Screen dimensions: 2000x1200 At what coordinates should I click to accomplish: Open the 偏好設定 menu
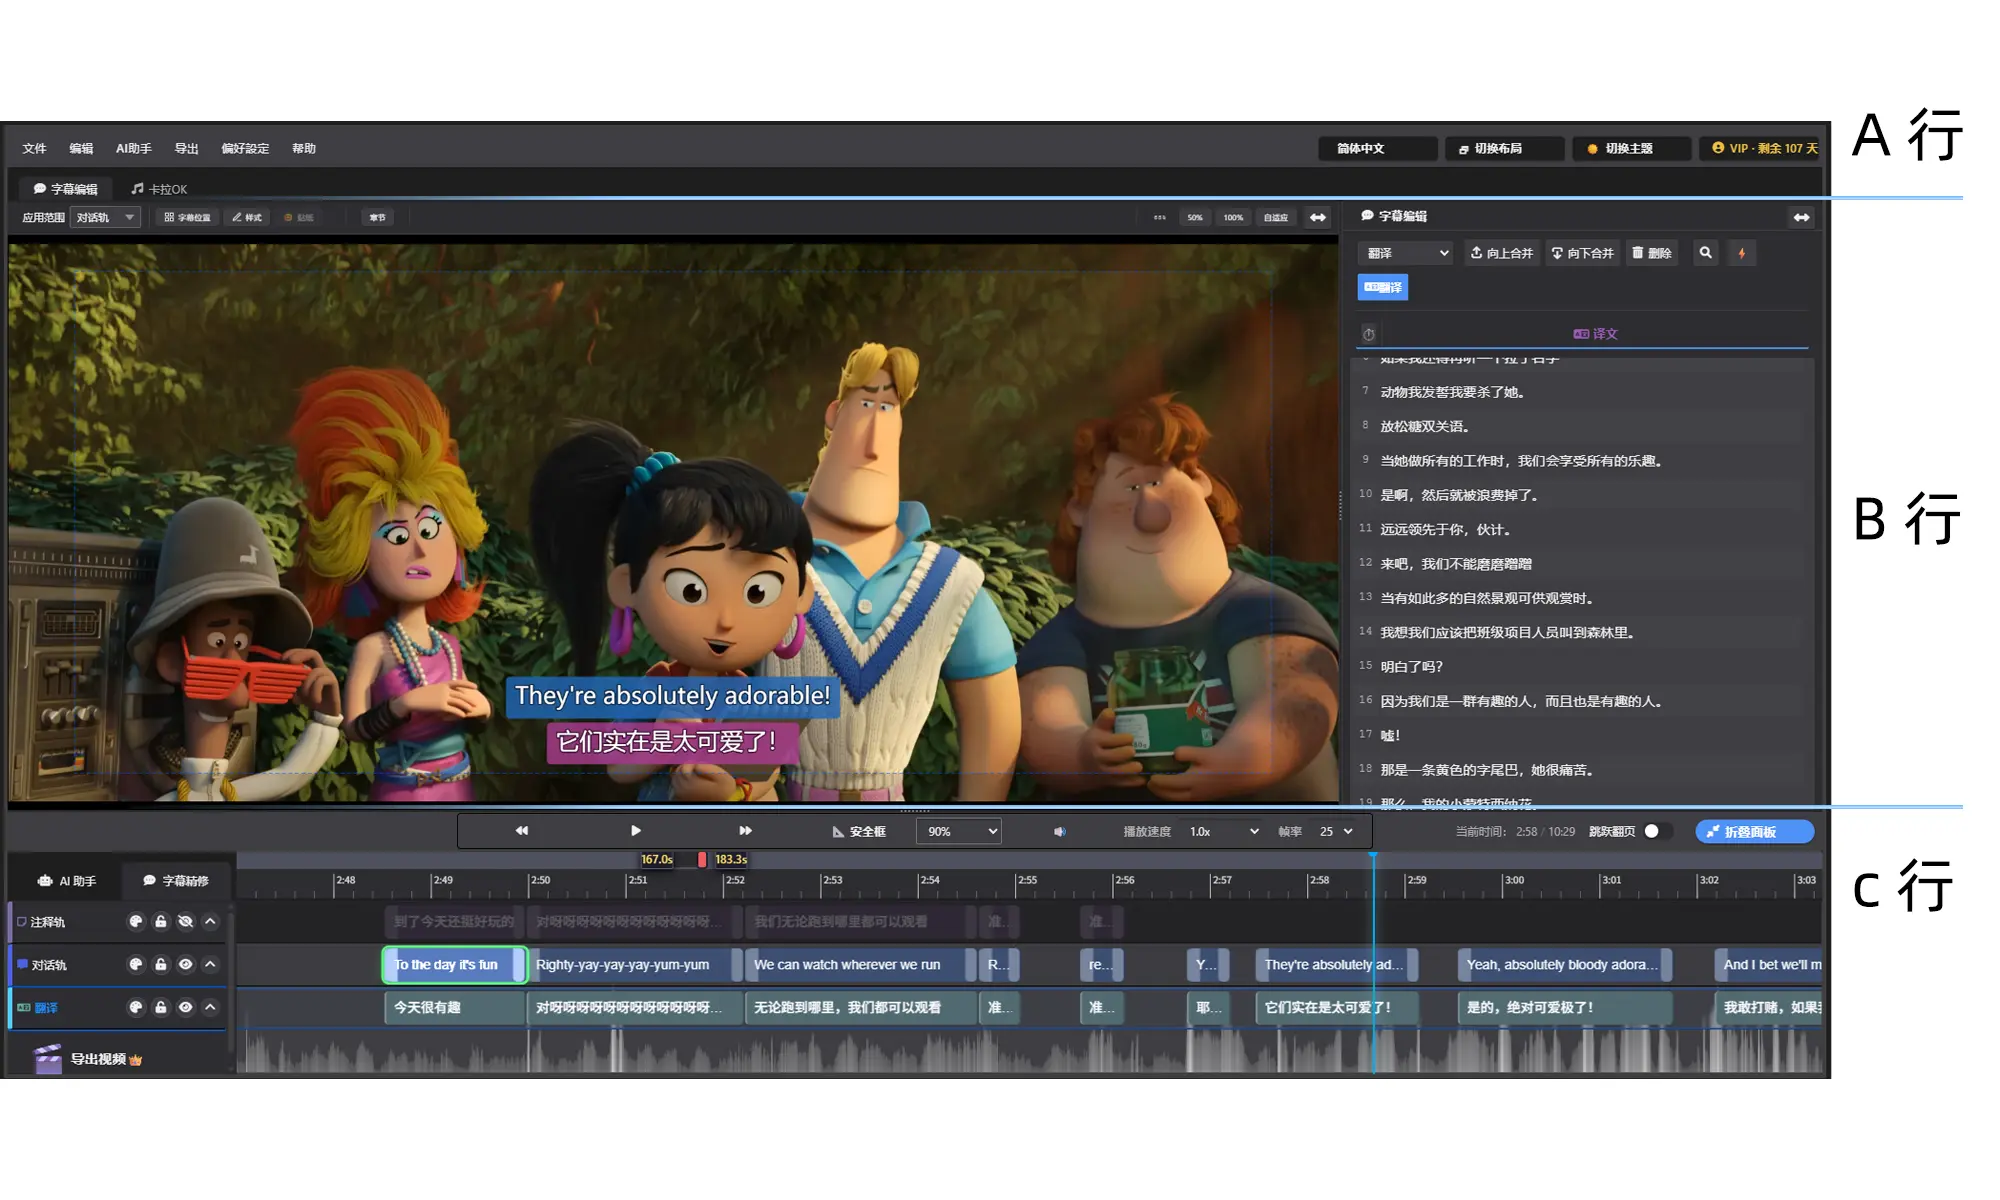tap(245, 149)
